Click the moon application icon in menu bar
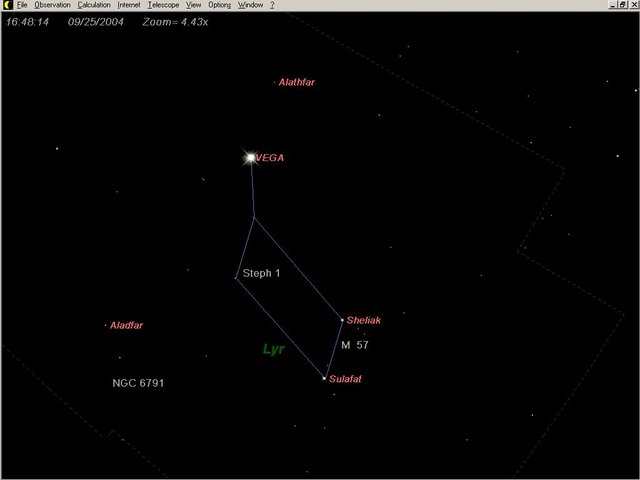640x480 pixels. click(6, 5)
